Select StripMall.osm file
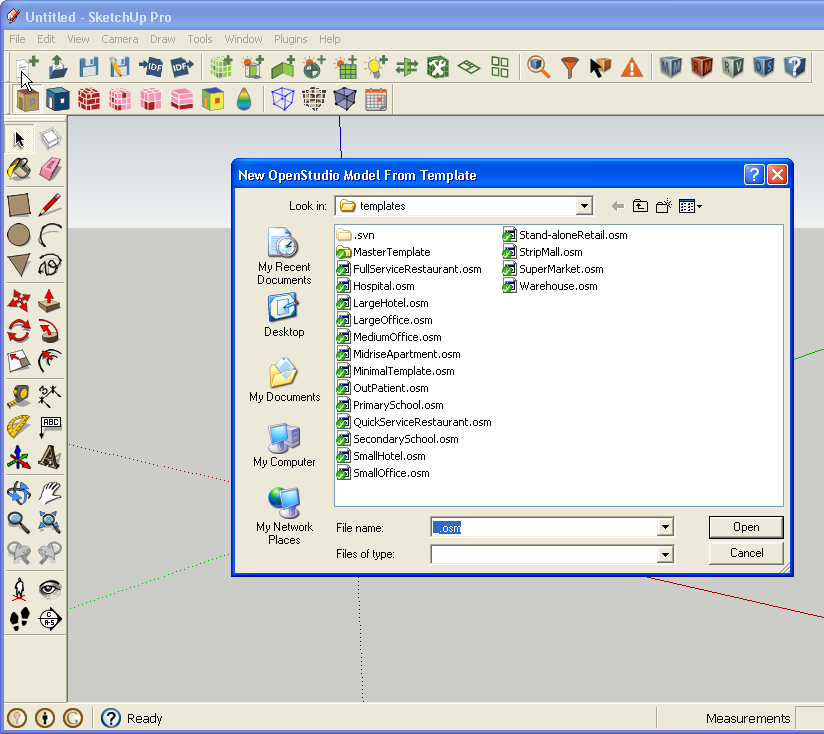The height and width of the screenshot is (734, 824). (x=543, y=252)
